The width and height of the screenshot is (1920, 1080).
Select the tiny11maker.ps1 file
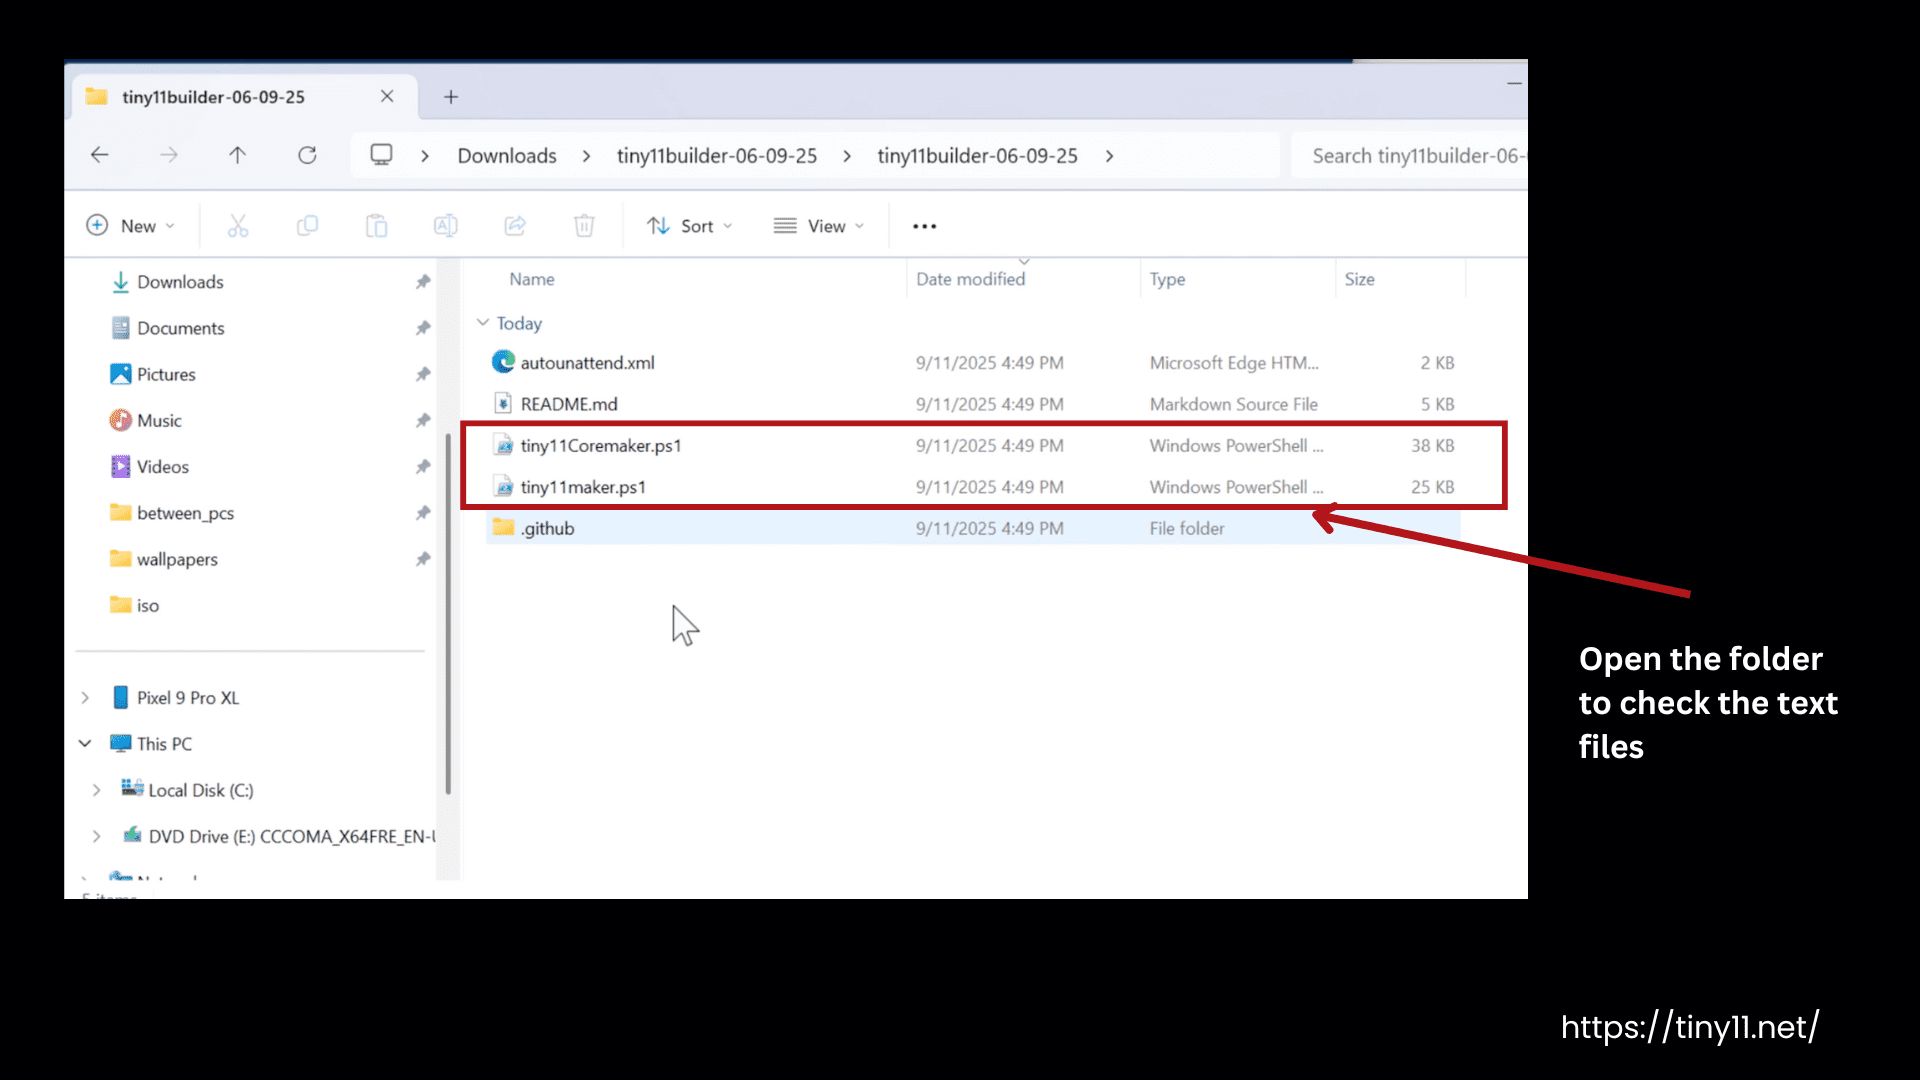[x=583, y=487]
